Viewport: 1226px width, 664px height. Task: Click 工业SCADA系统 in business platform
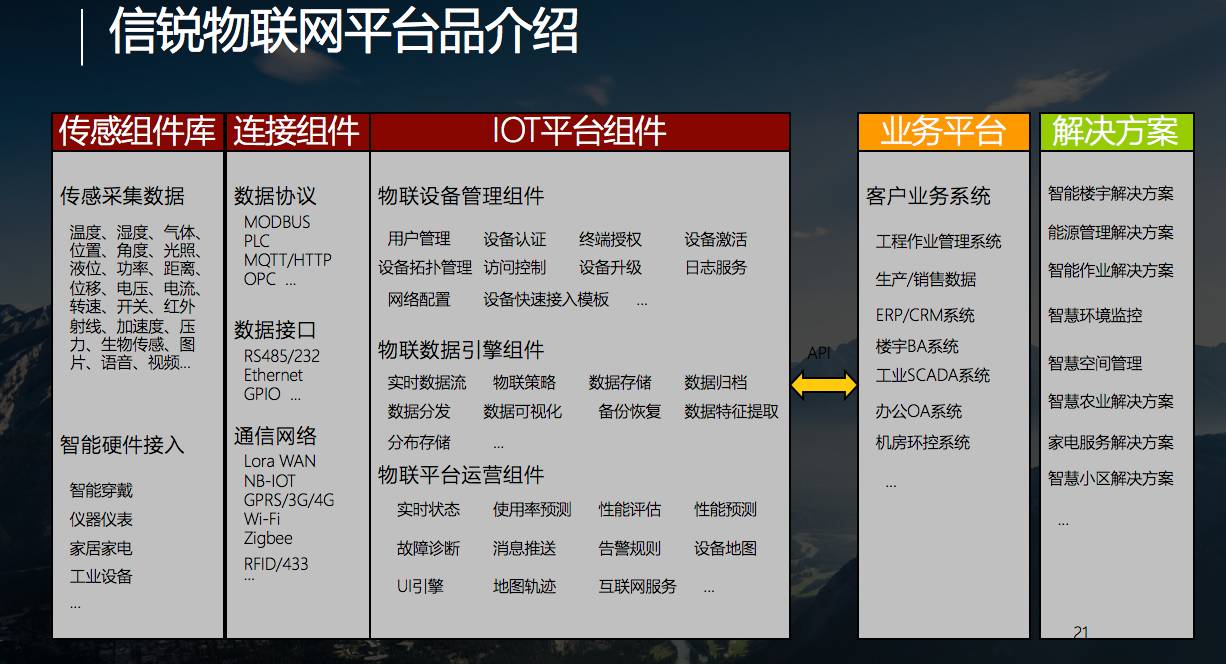(932, 376)
